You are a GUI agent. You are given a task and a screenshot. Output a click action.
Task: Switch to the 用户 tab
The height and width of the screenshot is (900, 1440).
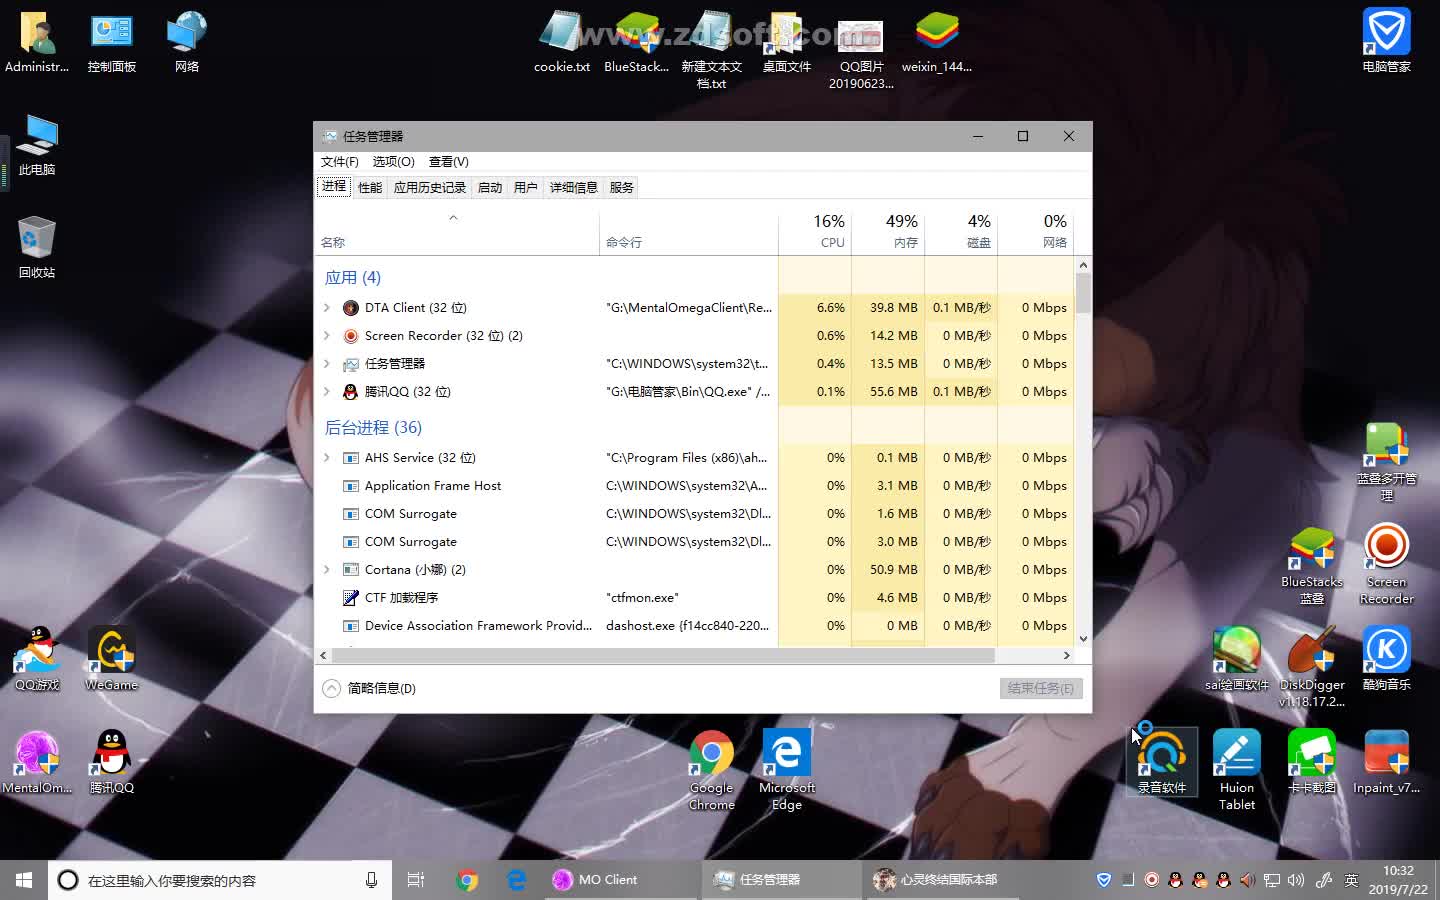tap(526, 187)
